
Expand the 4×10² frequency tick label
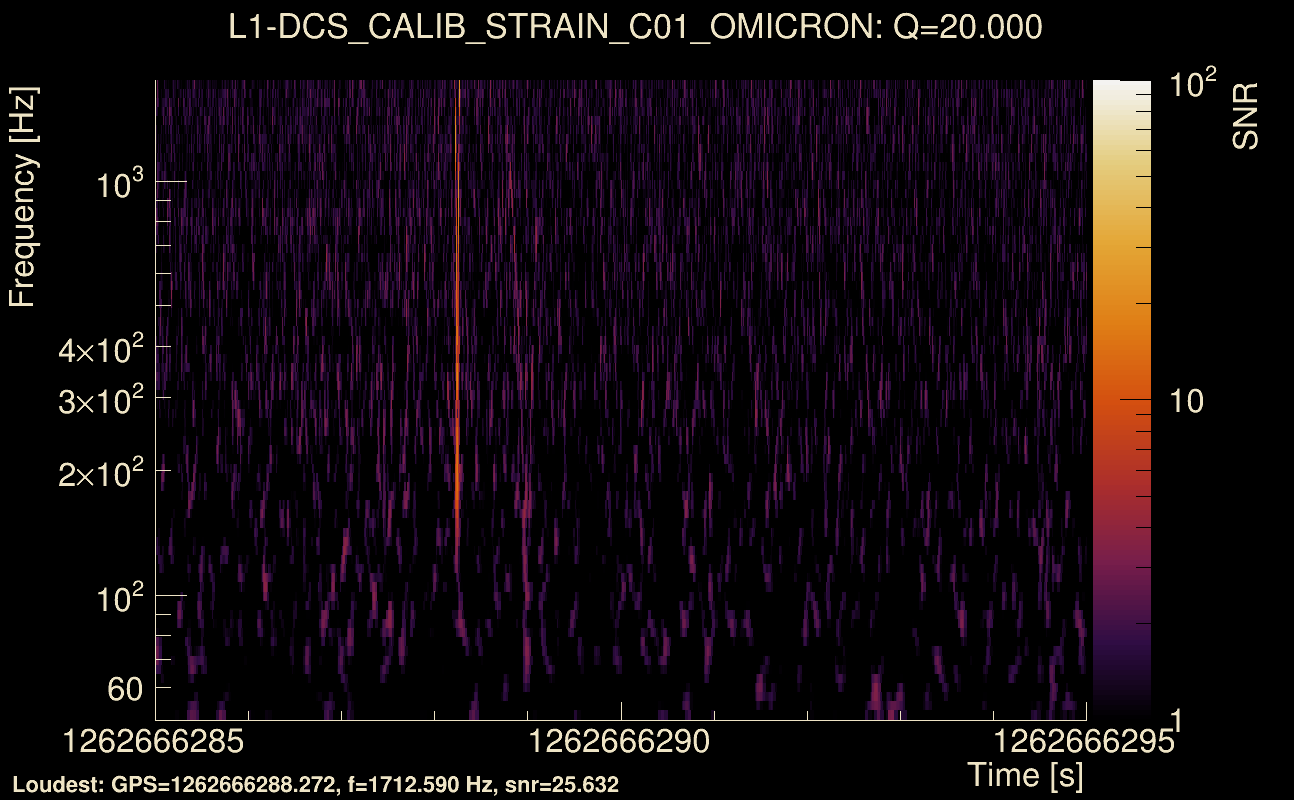[103, 348]
